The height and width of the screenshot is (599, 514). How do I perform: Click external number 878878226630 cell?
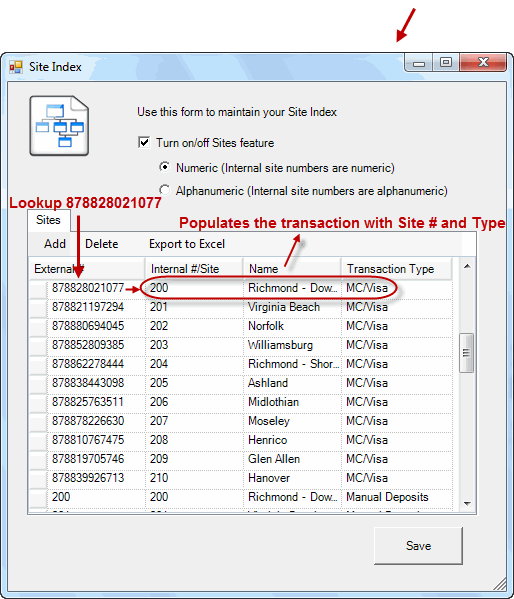click(96, 423)
